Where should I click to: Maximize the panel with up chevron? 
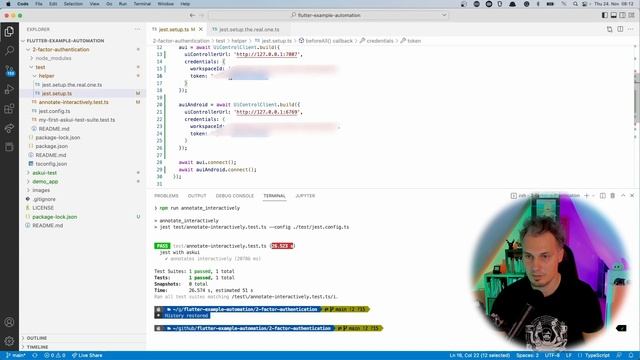tap(623, 196)
